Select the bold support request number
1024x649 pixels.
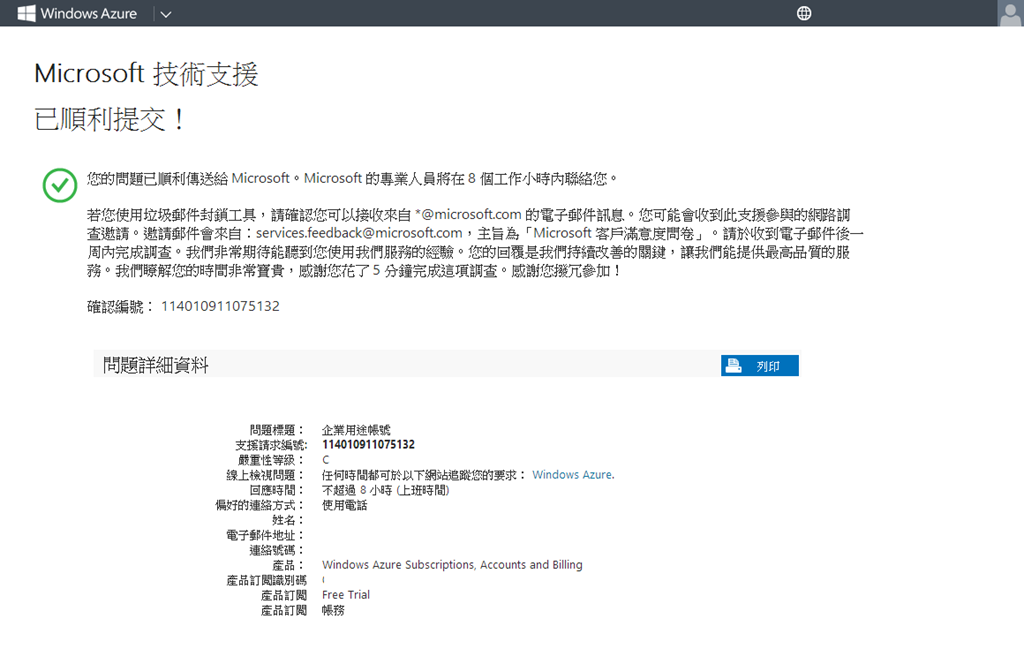368,445
